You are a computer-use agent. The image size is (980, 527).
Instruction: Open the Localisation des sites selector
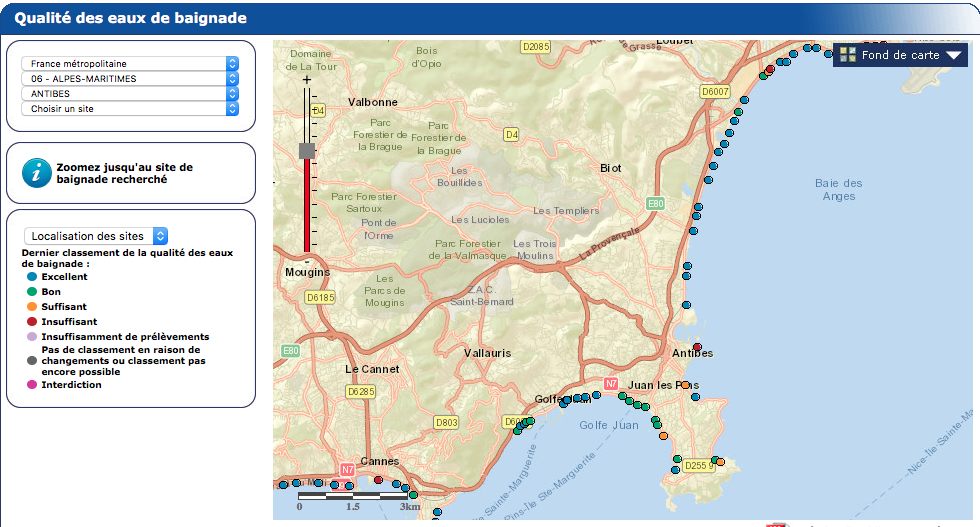(97, 236)
